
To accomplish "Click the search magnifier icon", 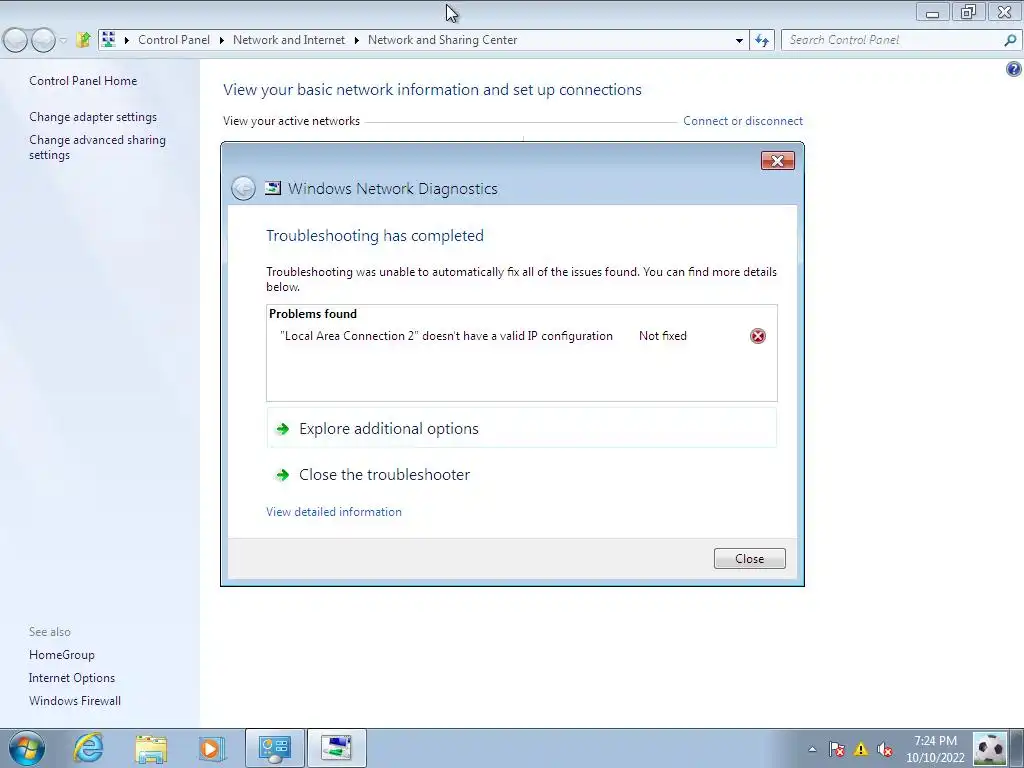I will tap(1010, 40).
